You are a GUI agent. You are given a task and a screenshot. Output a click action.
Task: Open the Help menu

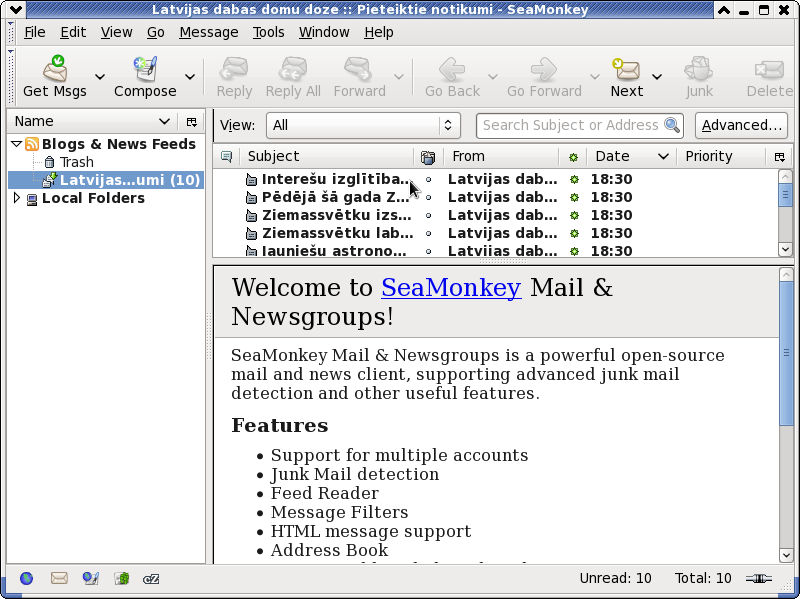pyautogui.click(x=379, y=32)
